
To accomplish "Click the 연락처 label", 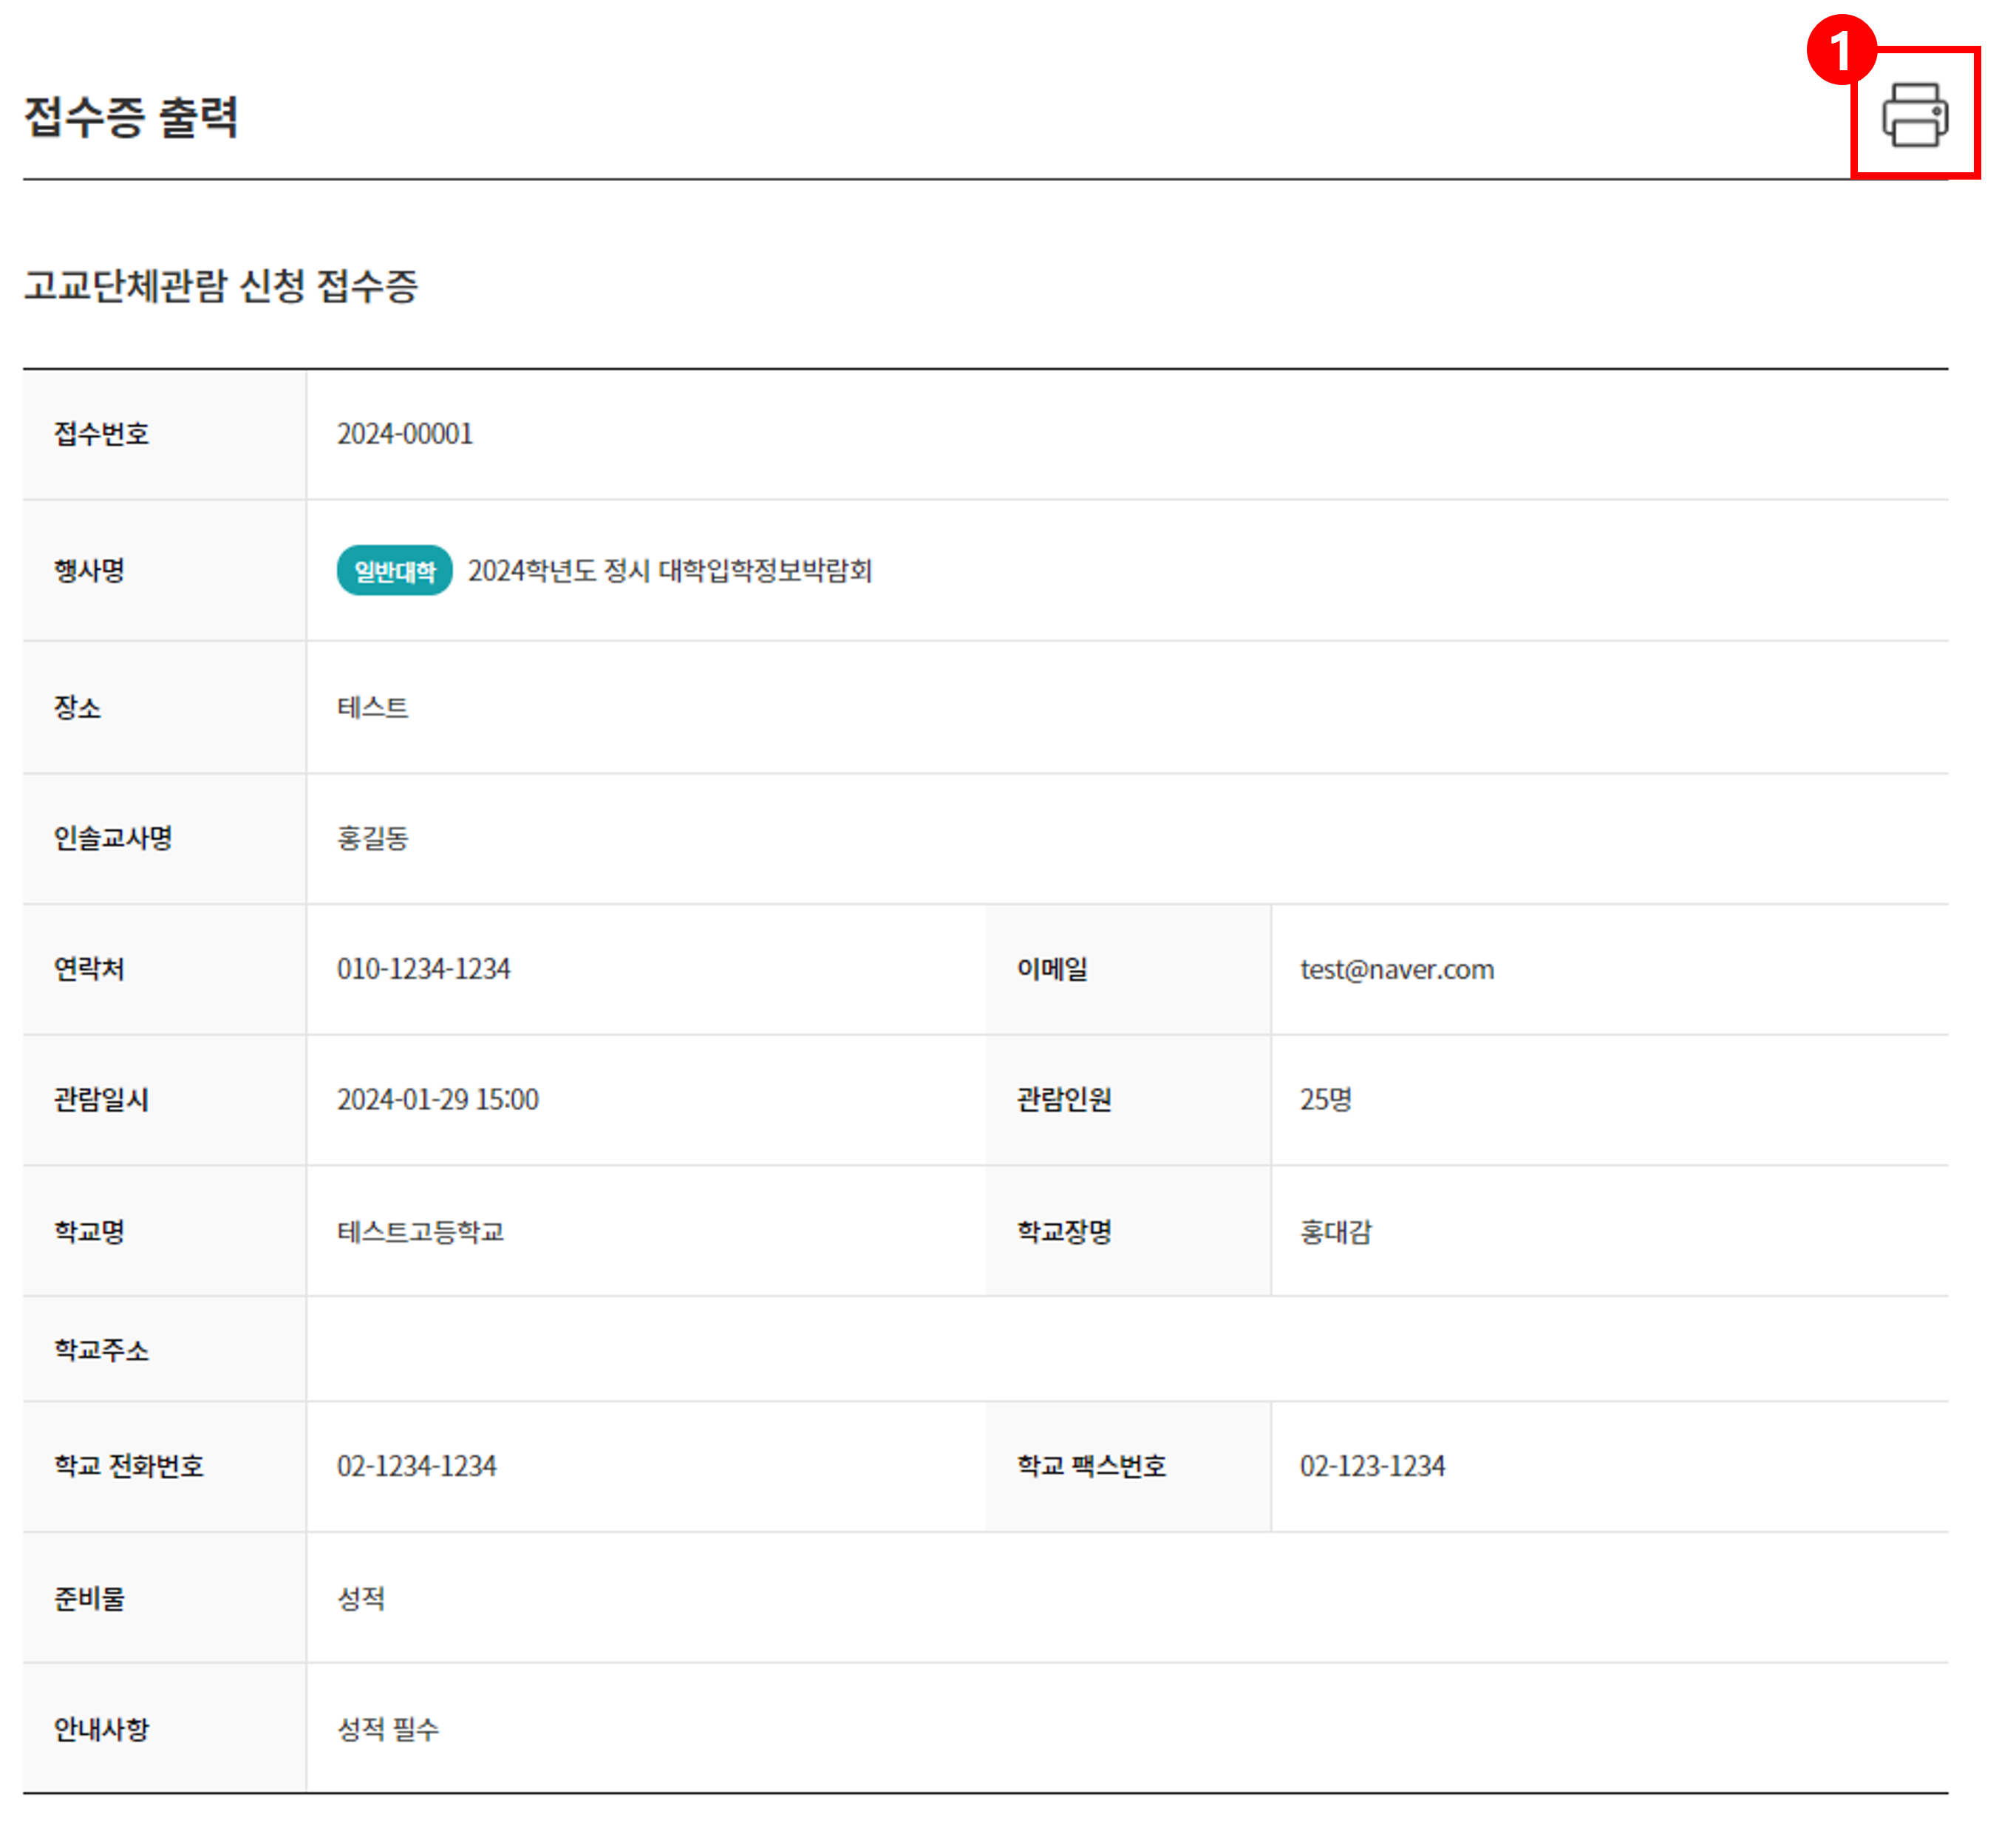I will (90, 969).
